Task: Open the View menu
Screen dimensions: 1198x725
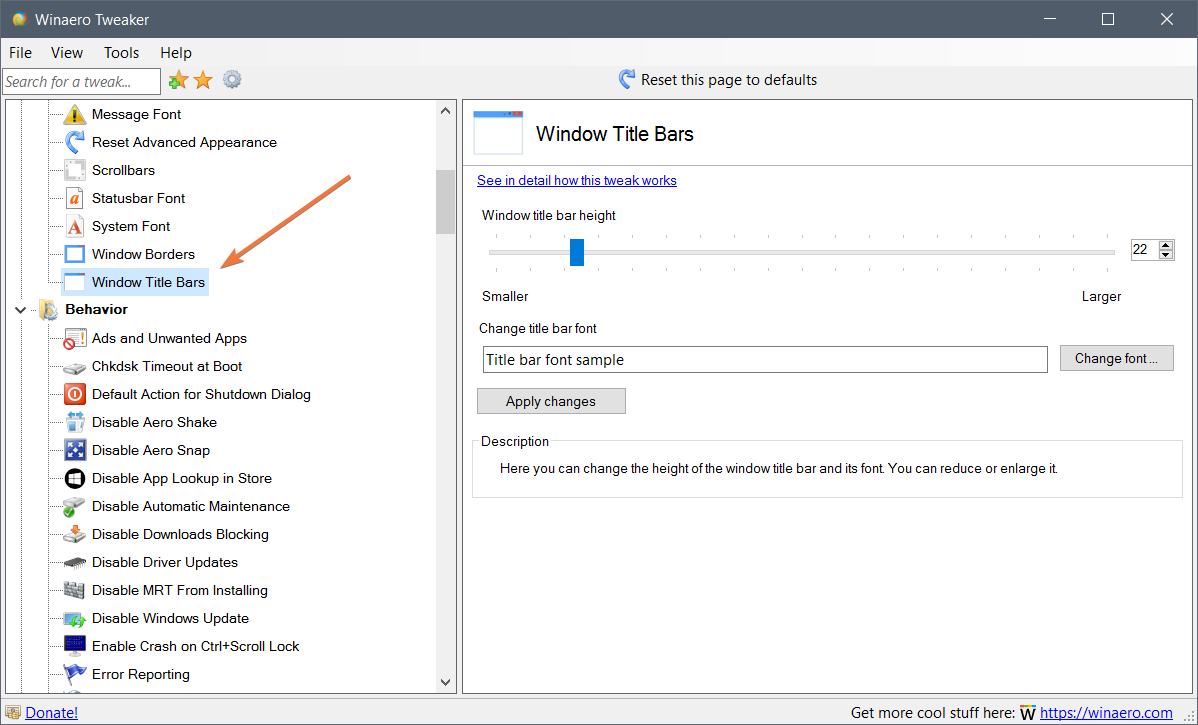Action: click(x=67, y=53)
